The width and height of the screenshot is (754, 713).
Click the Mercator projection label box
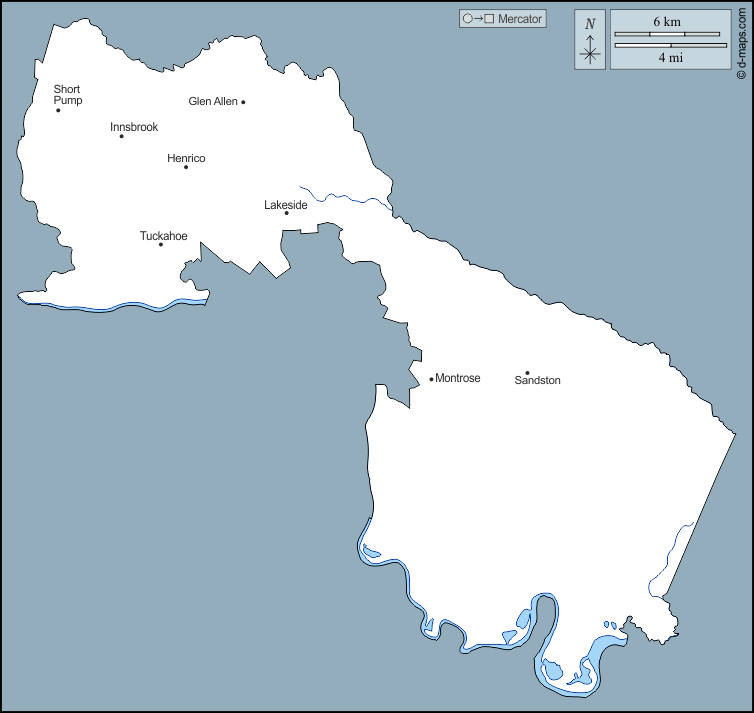[503, 19]
